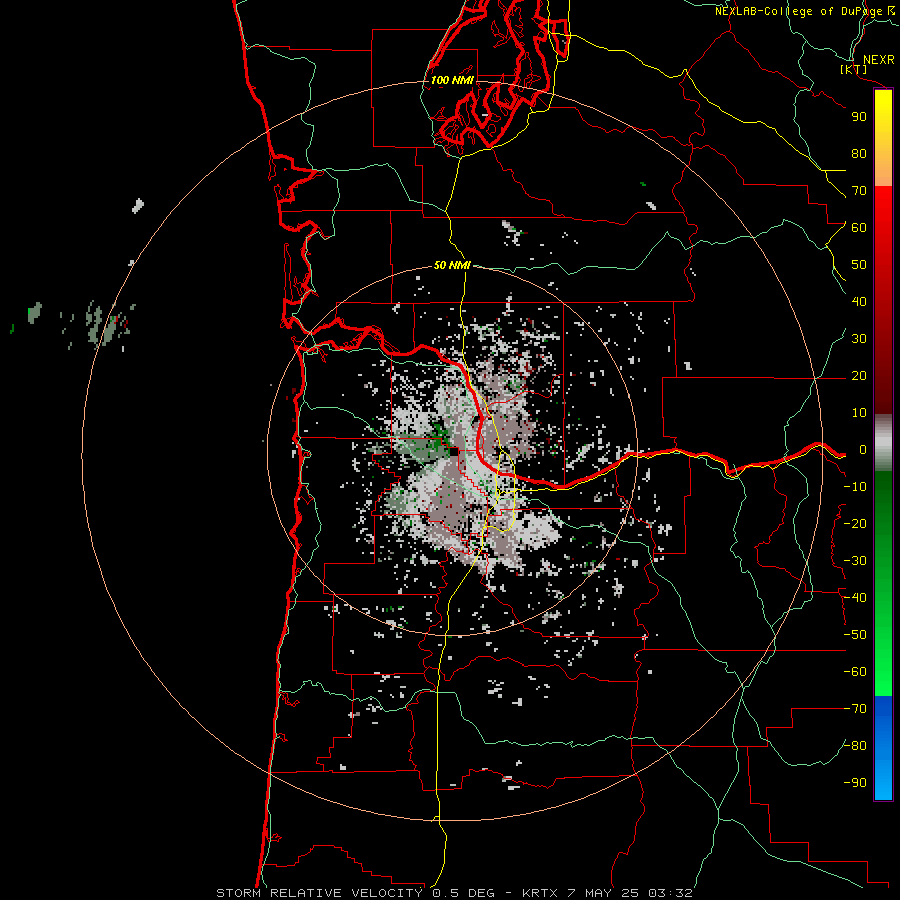Click the gray zero-velocity band of the color bar
Screen dimensions: 900x900
(x=883, y=443)
